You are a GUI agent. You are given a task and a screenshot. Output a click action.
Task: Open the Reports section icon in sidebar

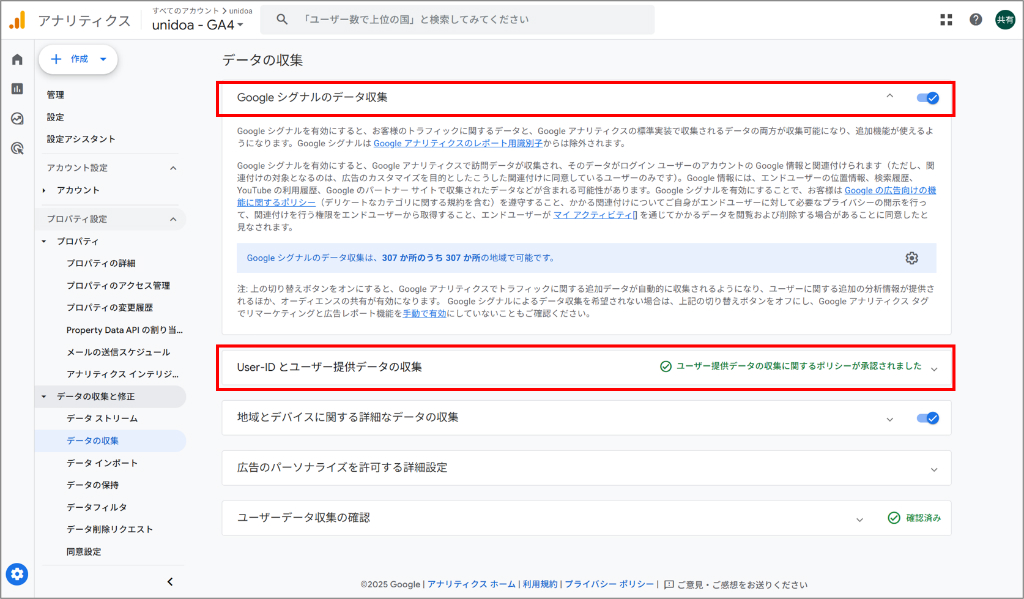[16, 88]
